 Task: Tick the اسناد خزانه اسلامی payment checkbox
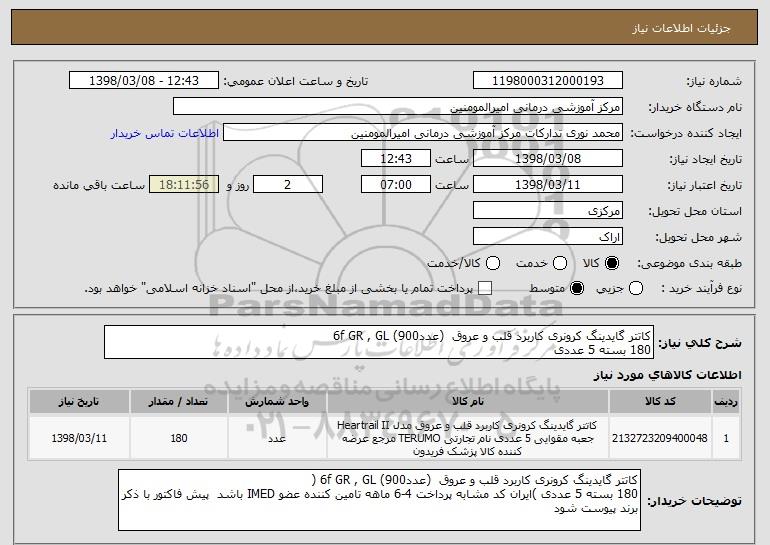[485, 289]
